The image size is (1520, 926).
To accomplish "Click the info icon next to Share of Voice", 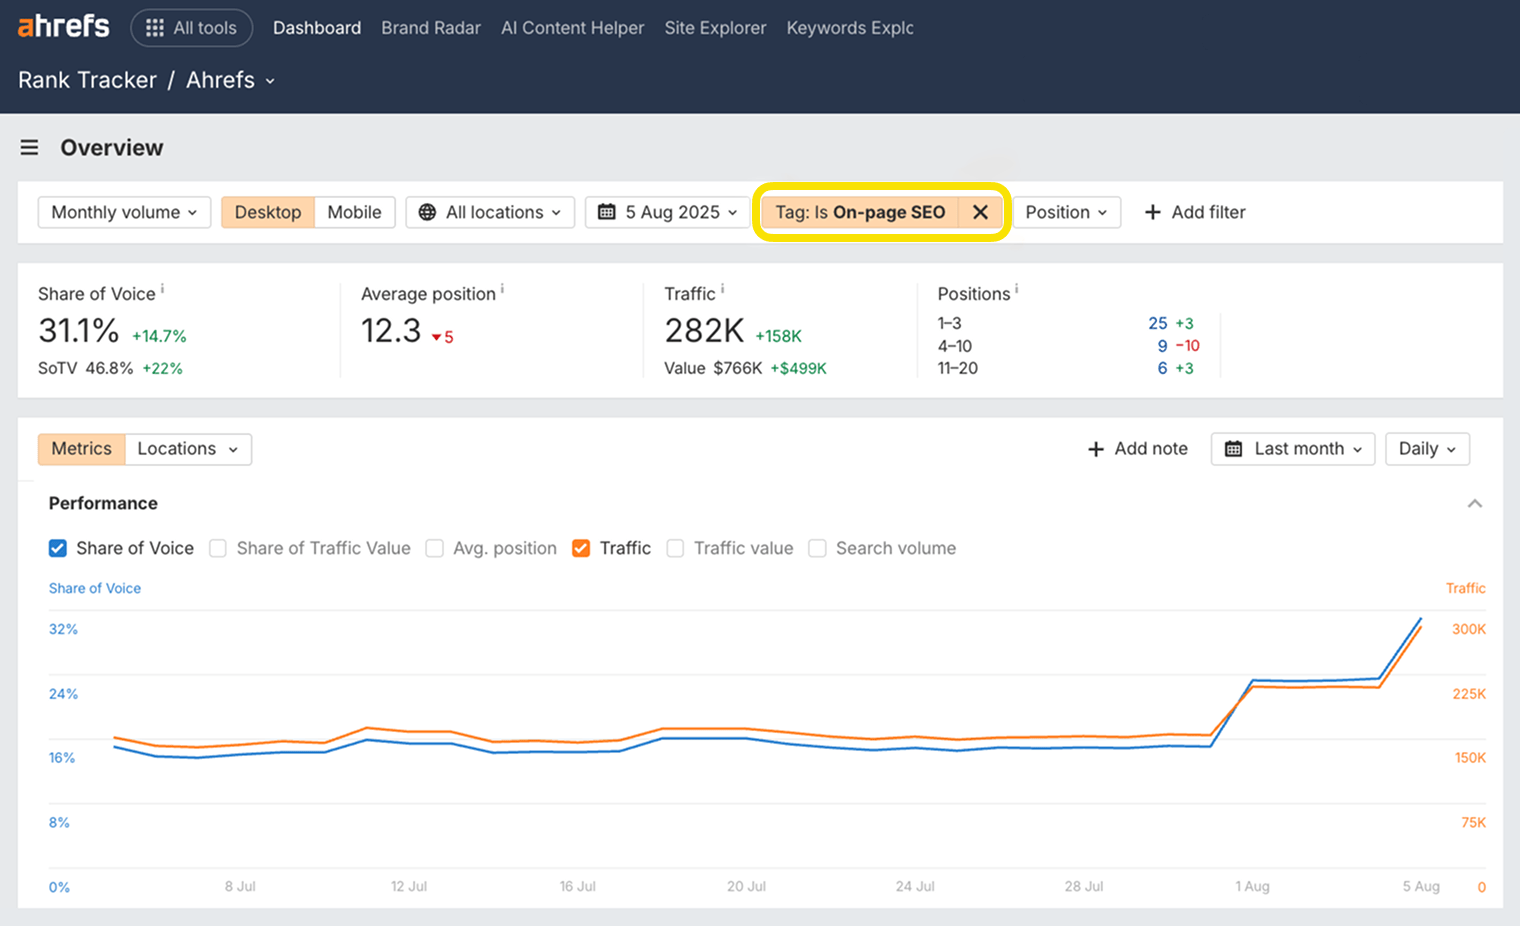I will tap(163, 287).
